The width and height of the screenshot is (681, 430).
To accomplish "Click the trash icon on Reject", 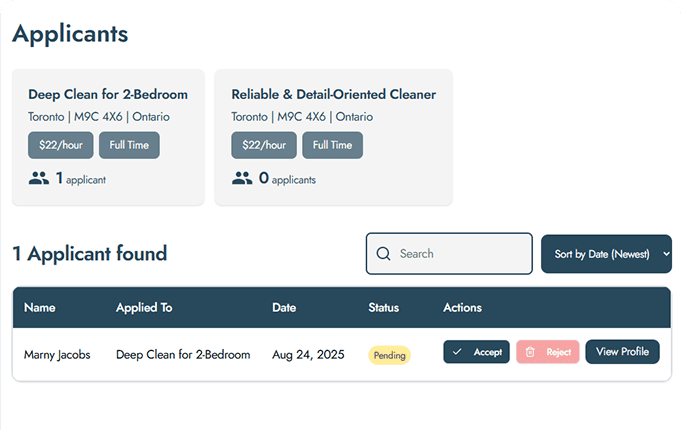I will pyautogui.click(x=531, y=352).
